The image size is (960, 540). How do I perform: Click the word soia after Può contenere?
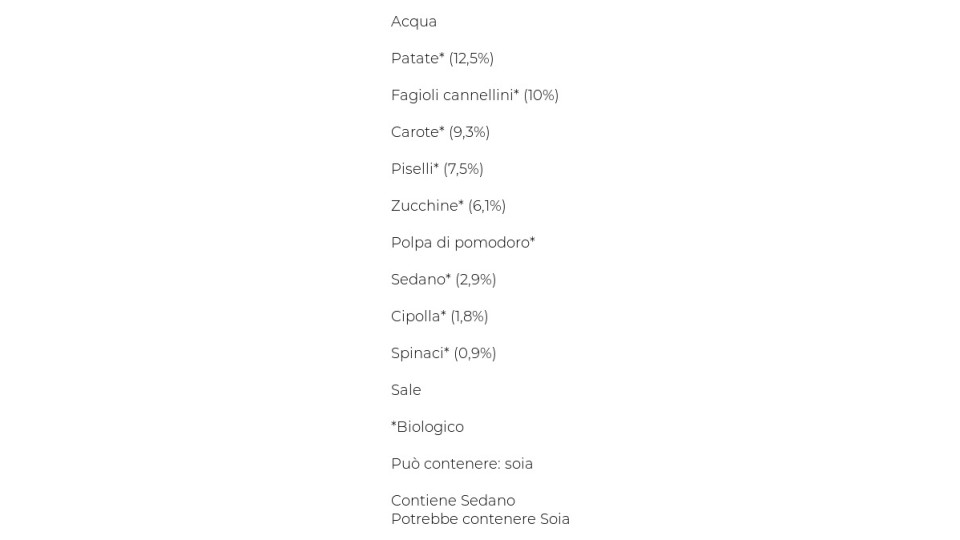point(519,464)
